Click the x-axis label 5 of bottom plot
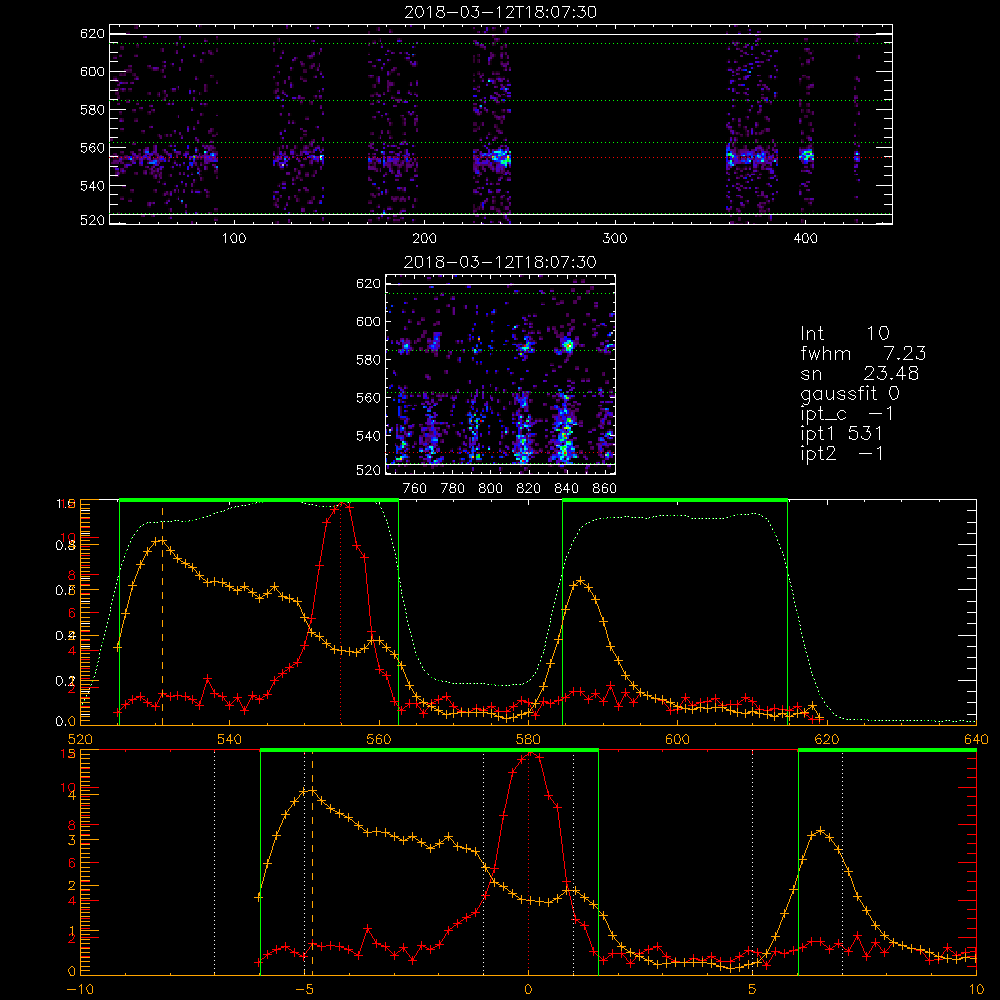The image size is (1000, 1000). click(x=753, y=989)
